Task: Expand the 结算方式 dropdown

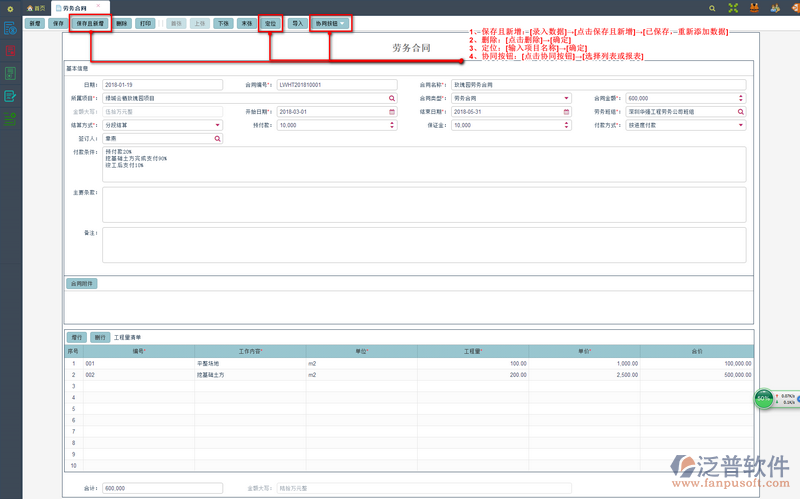Action: 218,126
